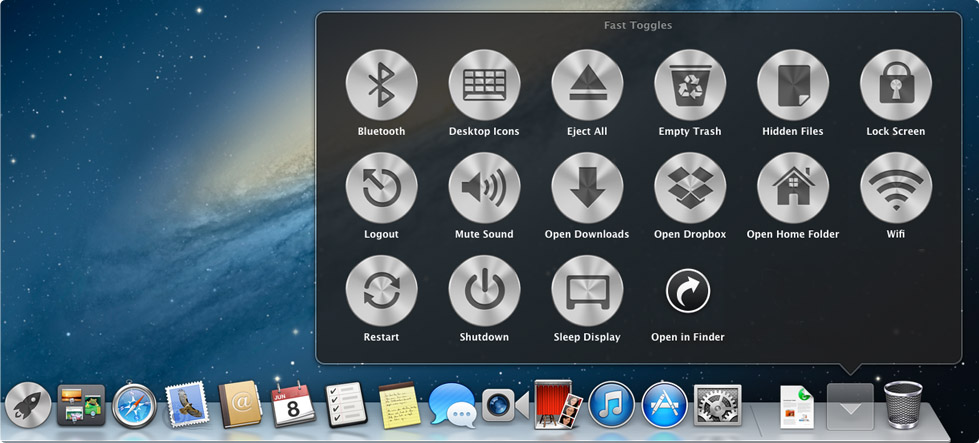The width and height of the screenshot is (979, 443).
Task: Click the Restart icon
Action: click(x=381, y=291)
